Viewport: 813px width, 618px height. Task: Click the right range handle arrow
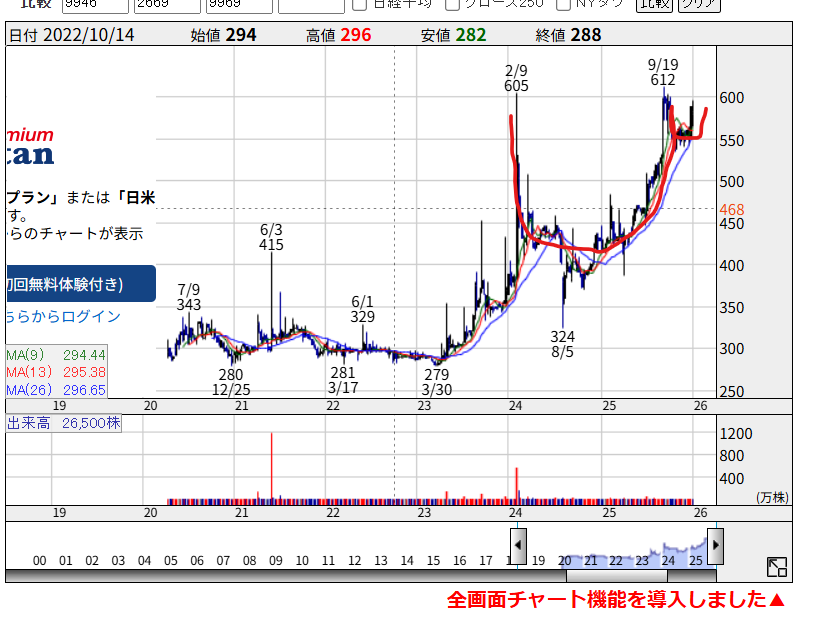[x=715, y=545]
